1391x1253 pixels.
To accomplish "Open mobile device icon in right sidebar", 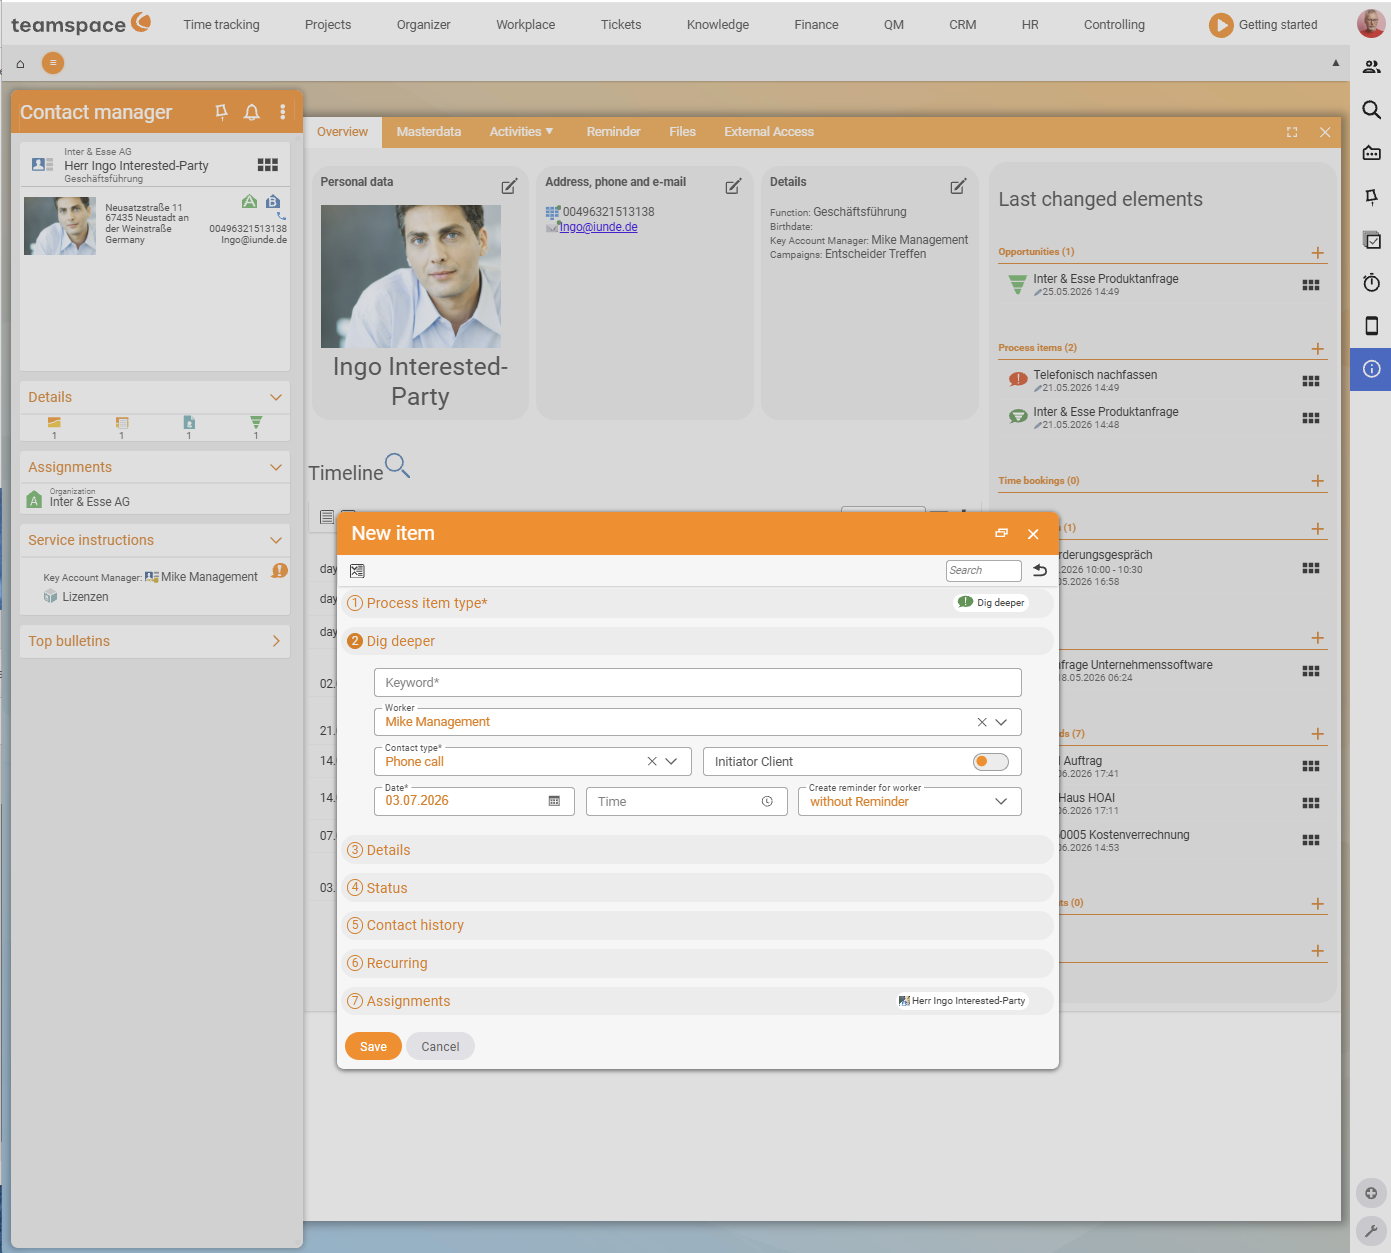I will pyautogui.click(x=1372, y=325).
